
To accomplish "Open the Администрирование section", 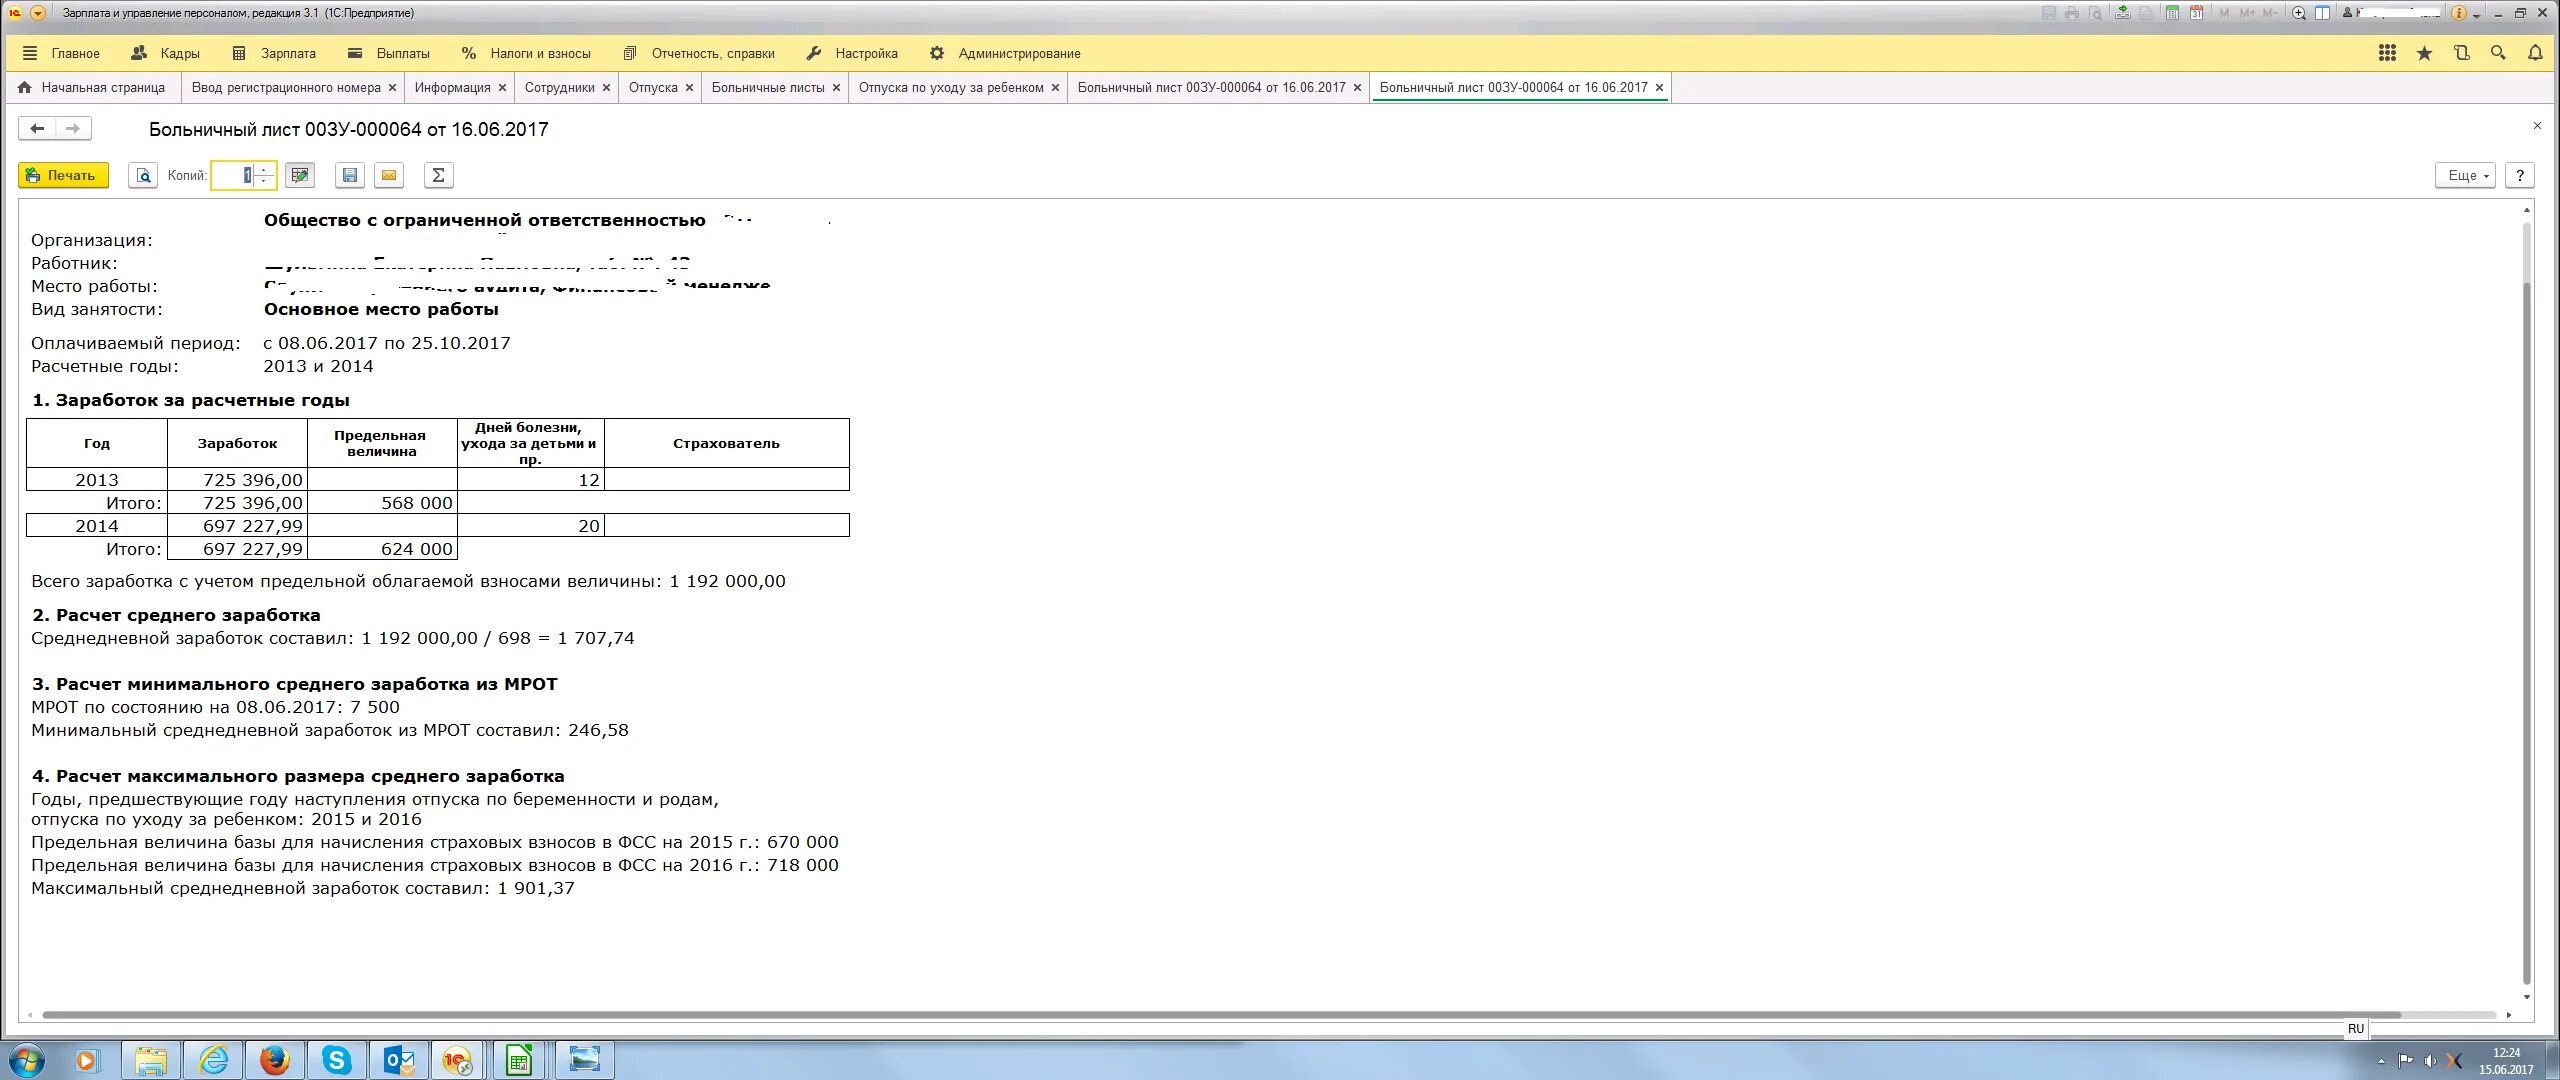I will coord(1005,53).
